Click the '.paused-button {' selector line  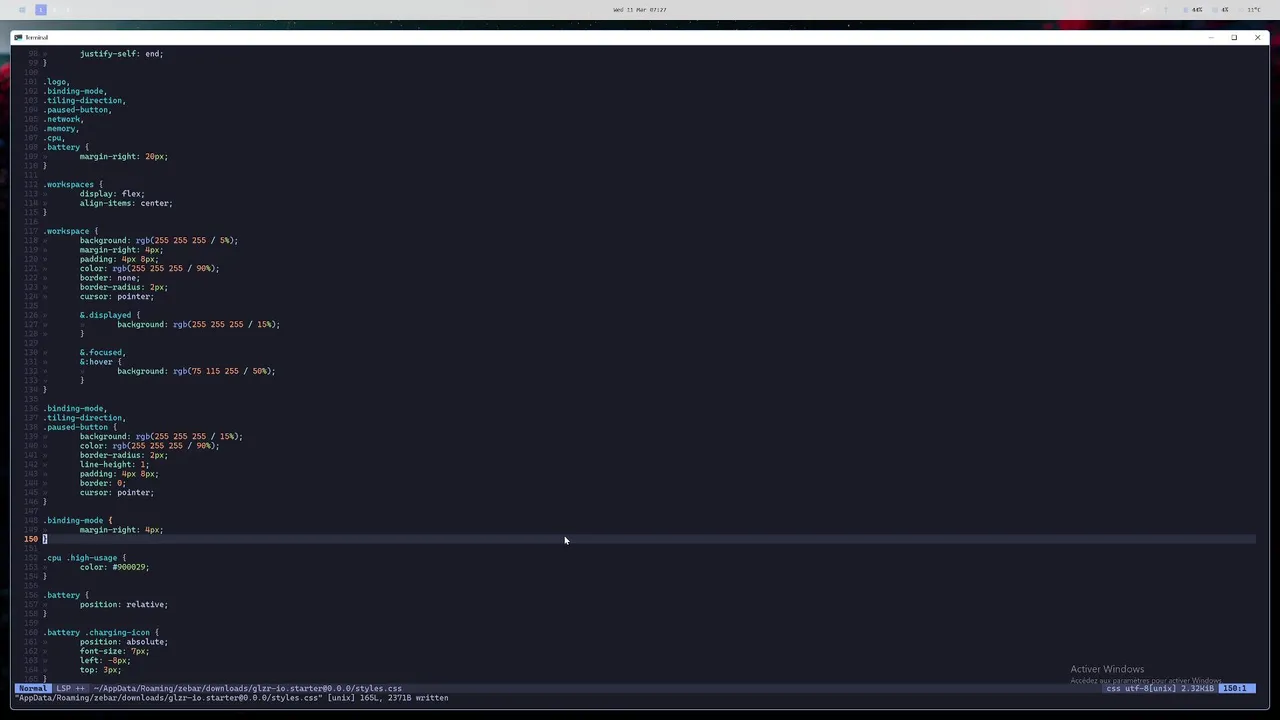[x=80, y=427]
